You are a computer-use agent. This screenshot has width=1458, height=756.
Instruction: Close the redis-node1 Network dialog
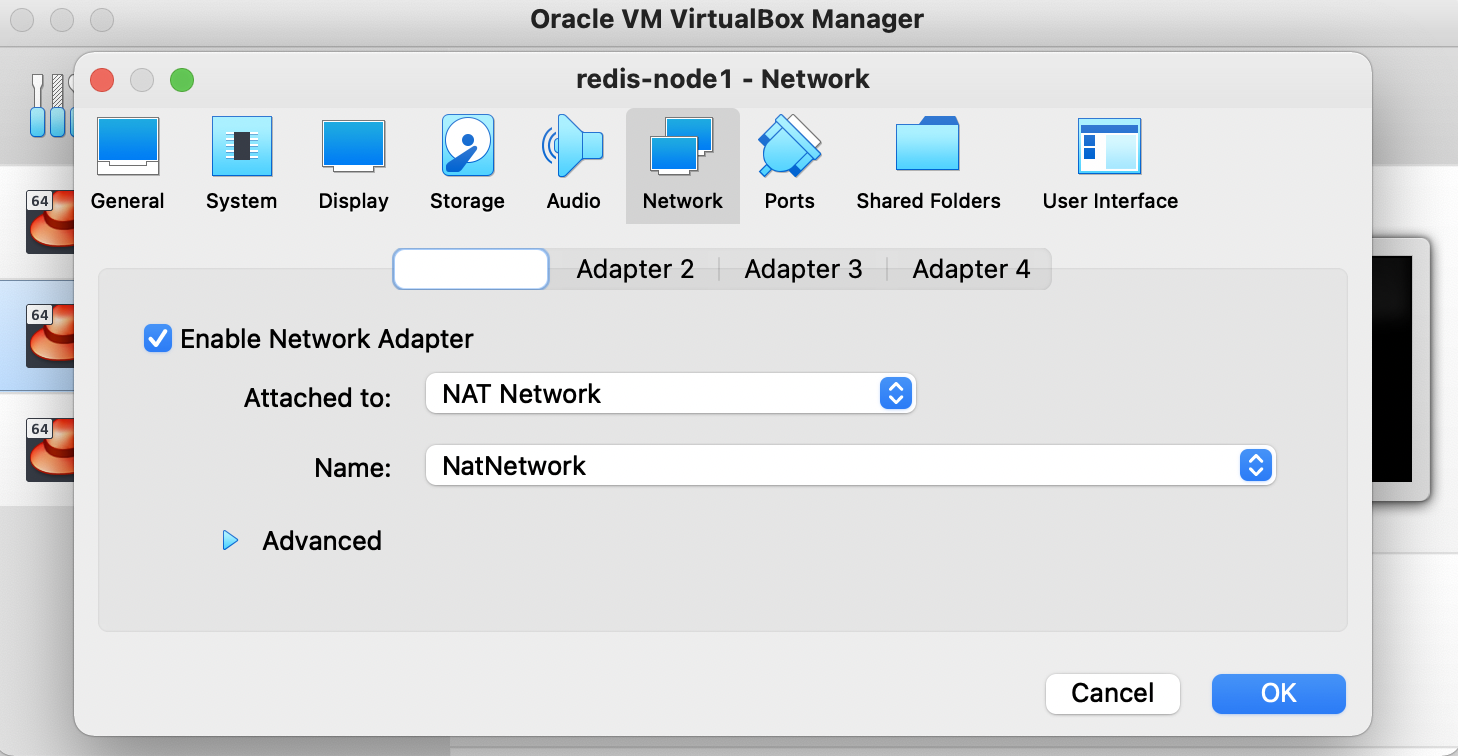(102, 80)
